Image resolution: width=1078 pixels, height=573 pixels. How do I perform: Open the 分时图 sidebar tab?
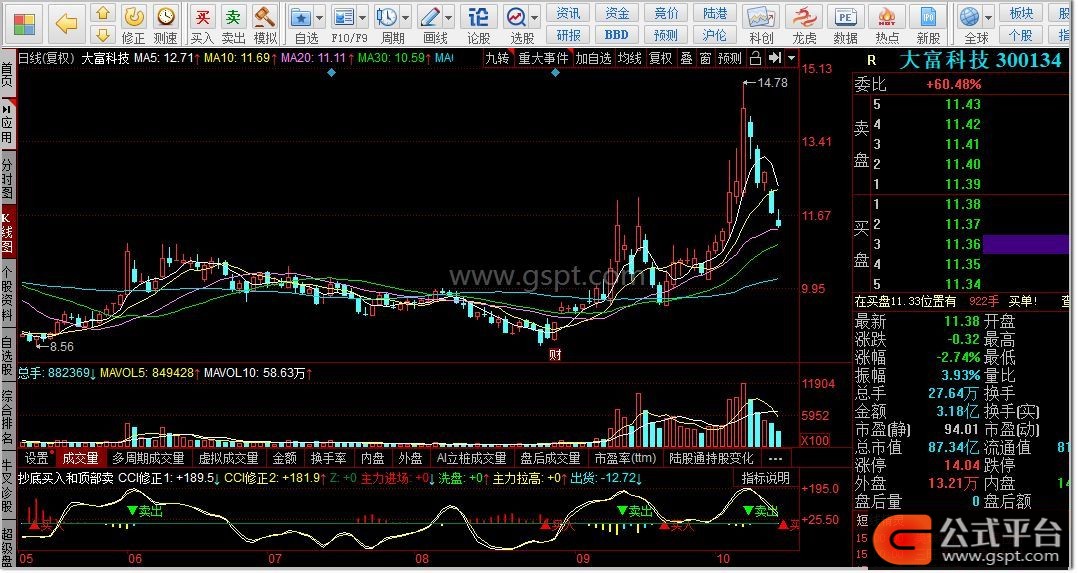(8, 179)
